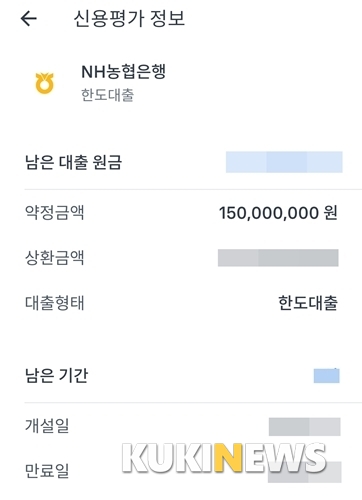The width and height of the screenshot is (362, 500).
Task: Tap the blurred 만료일 date value
Action: click(x=305, y=472)
